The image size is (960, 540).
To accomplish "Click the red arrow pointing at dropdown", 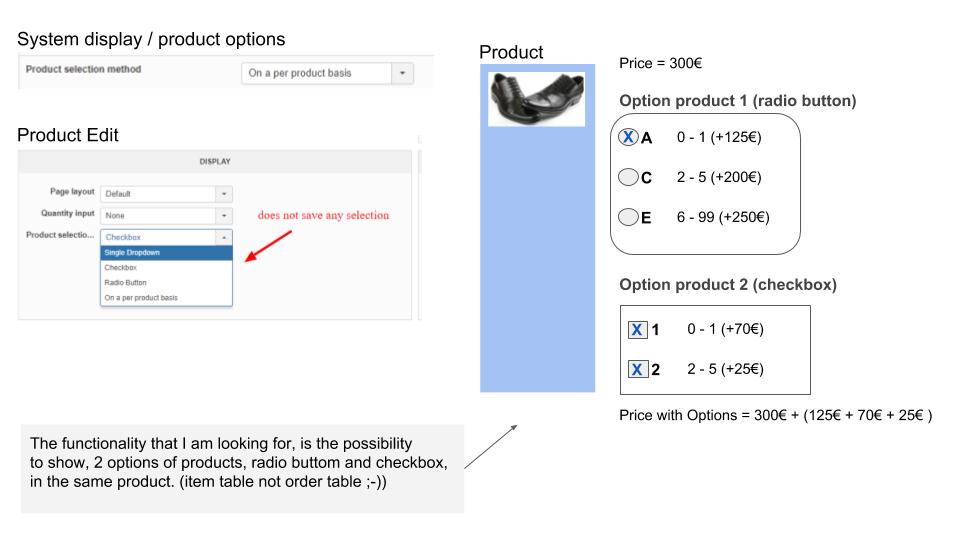I will tap(268, 246).
